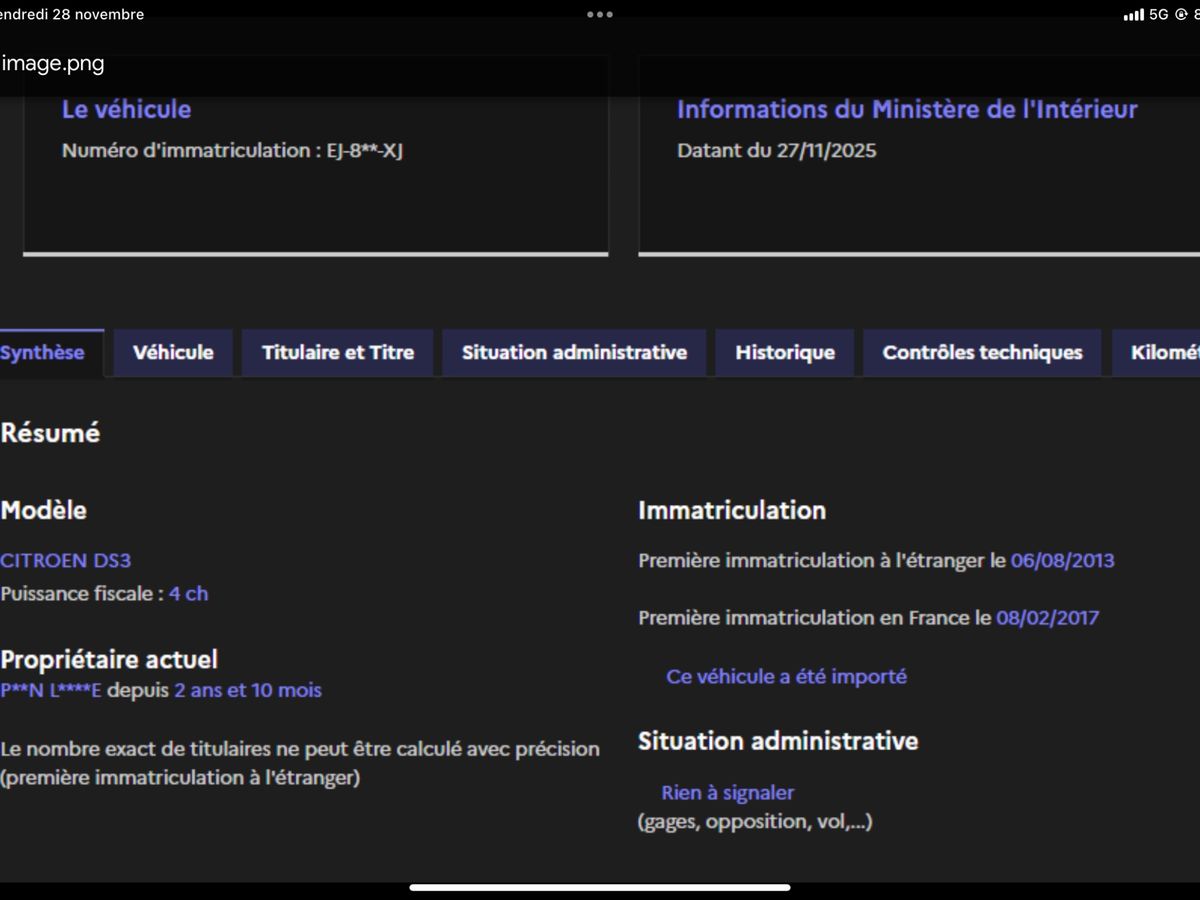Tap the image.png file title
The image size is (1200, 900).
tap(54, 65)
